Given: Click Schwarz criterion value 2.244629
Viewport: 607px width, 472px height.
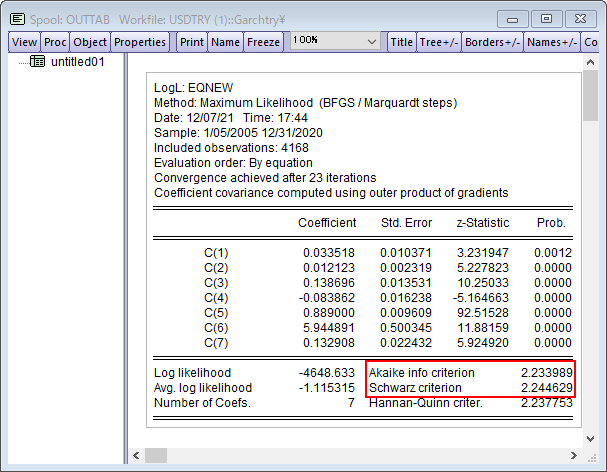Looking at the screenshot, I should 547,388.
